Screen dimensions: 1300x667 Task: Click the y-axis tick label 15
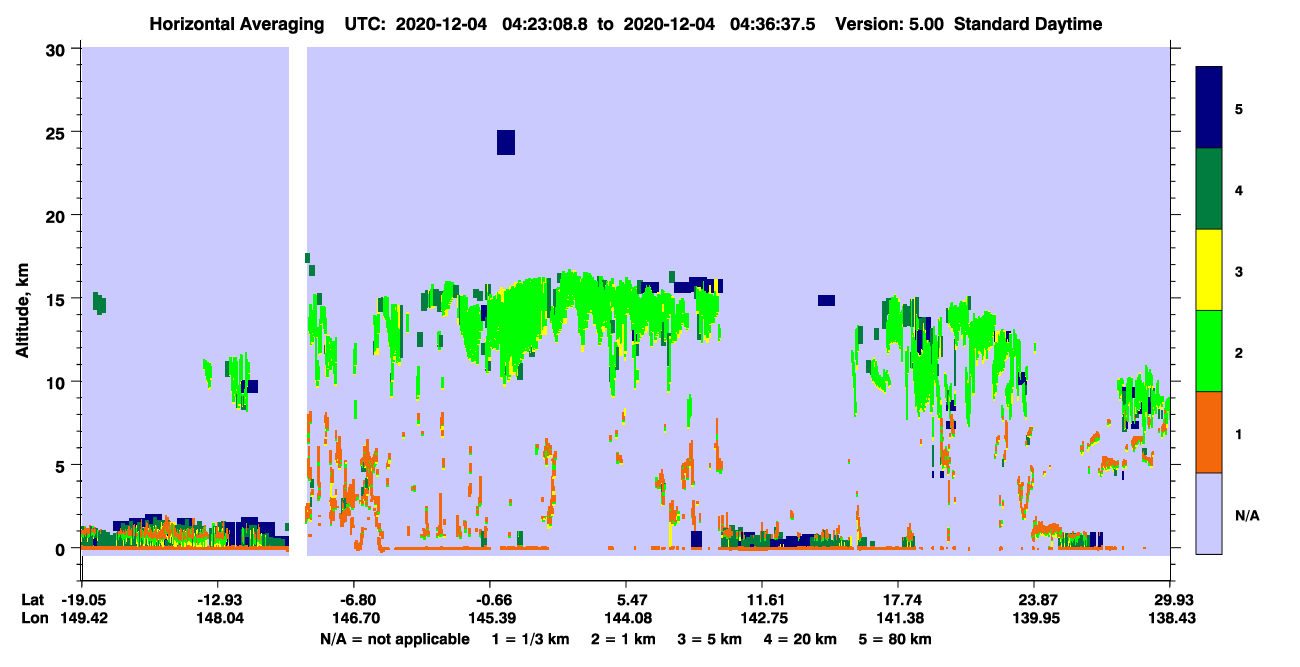[57, 299]
